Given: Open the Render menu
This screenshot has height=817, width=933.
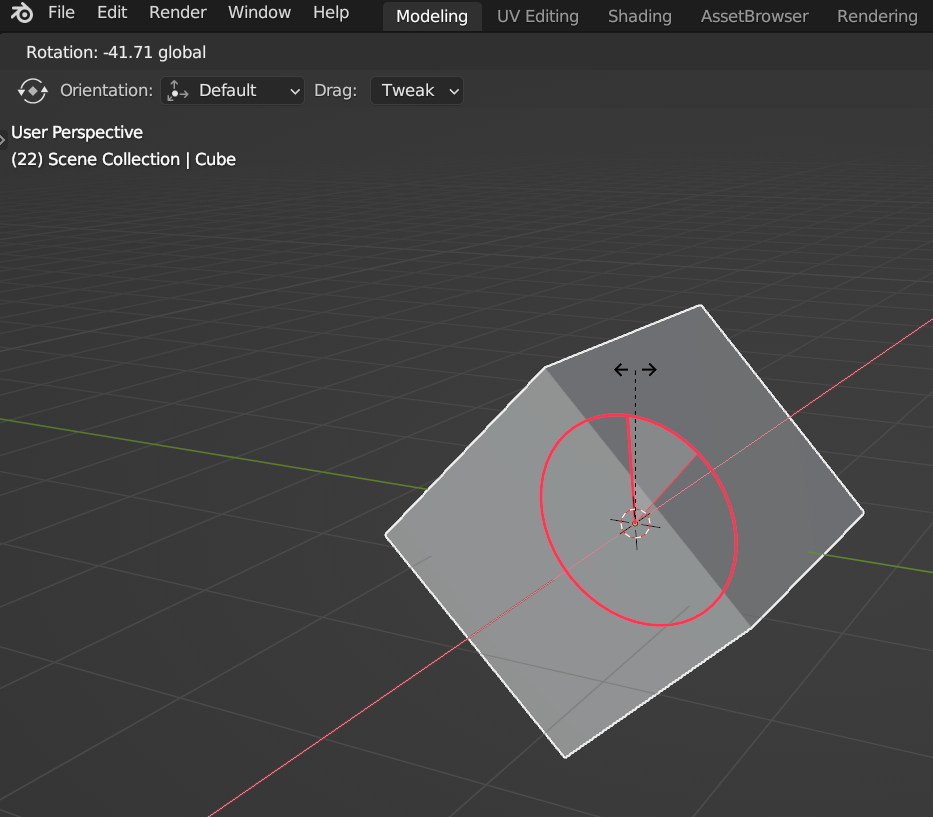Looking at the screenshot, I should click(177, 12).
